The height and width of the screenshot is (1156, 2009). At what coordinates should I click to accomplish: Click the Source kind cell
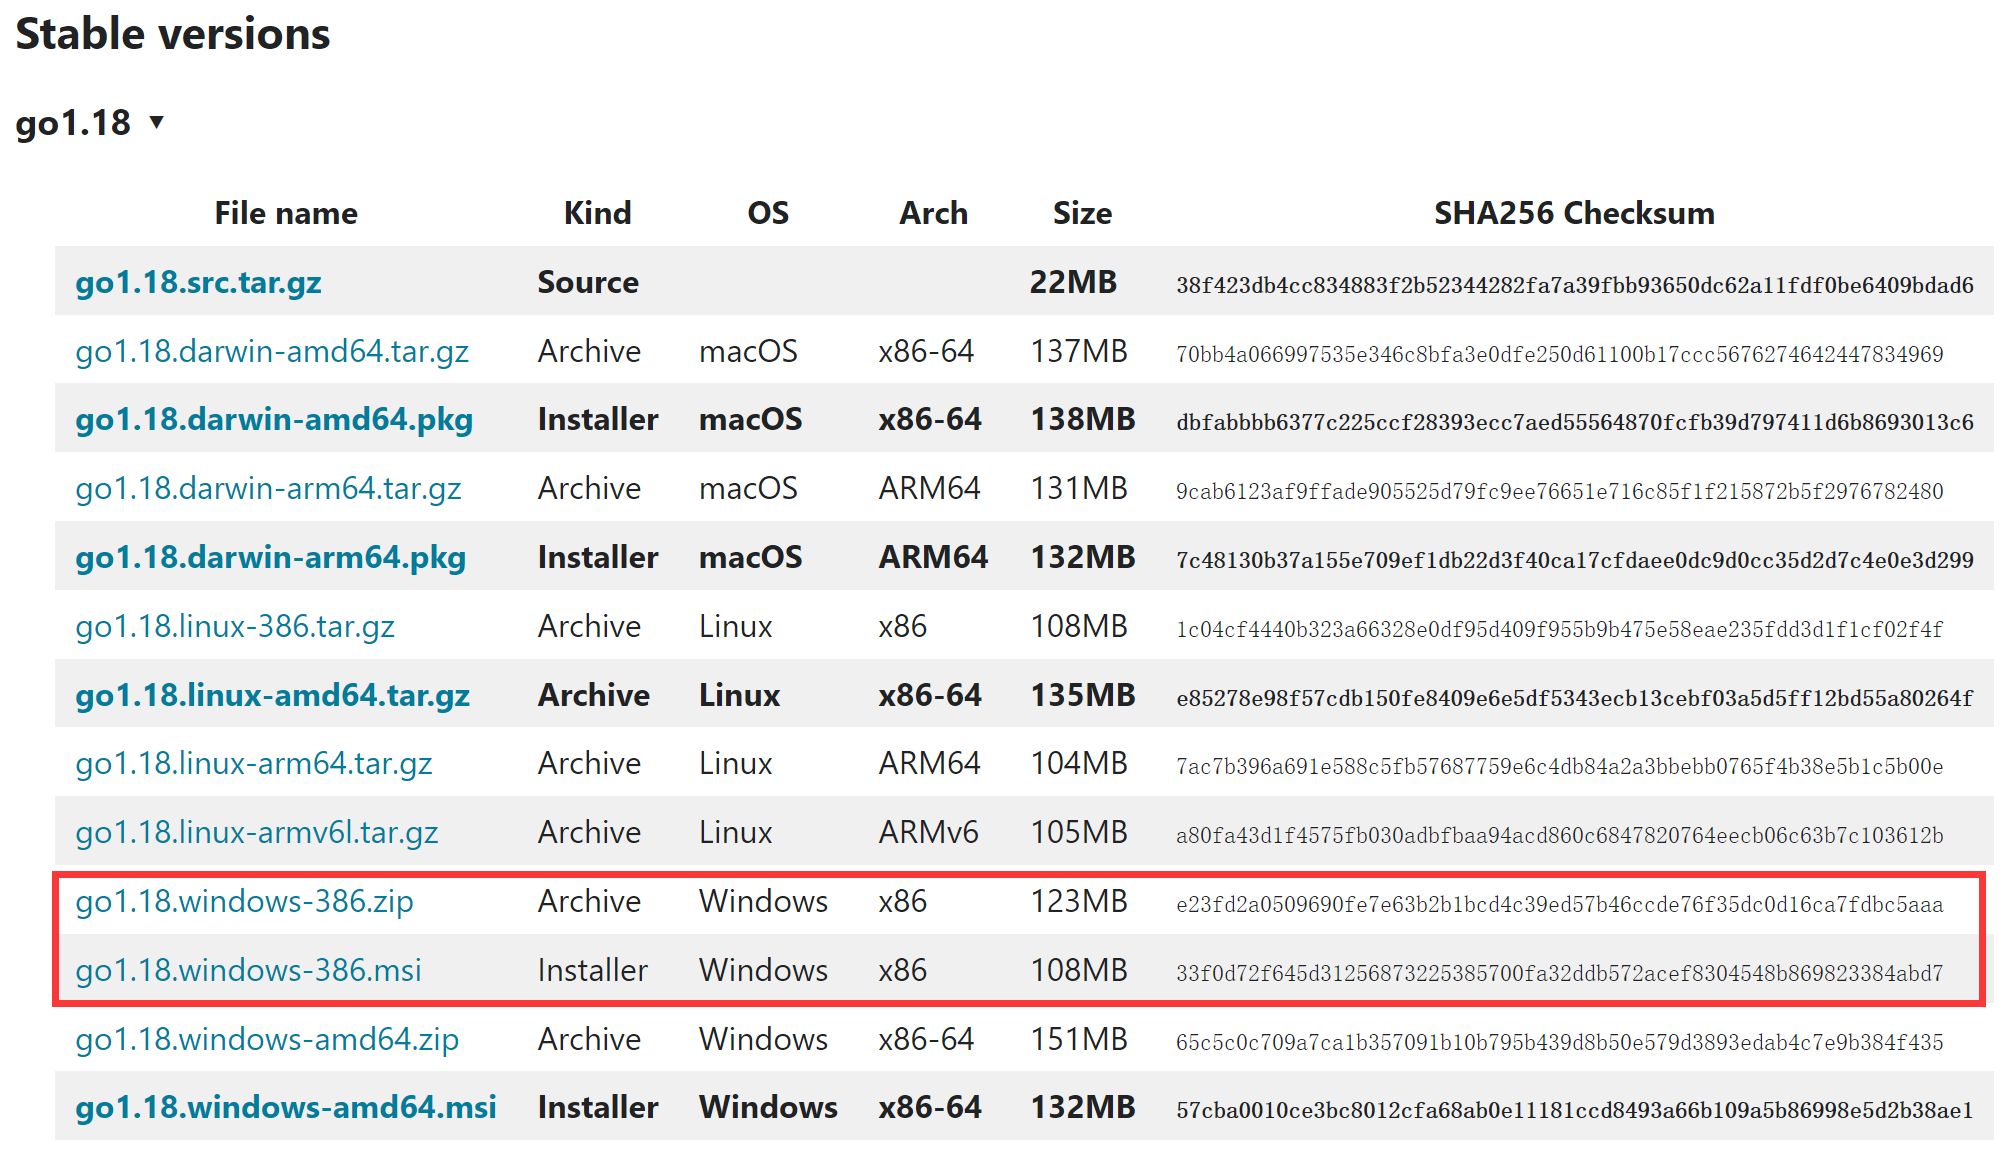(588, 282)
